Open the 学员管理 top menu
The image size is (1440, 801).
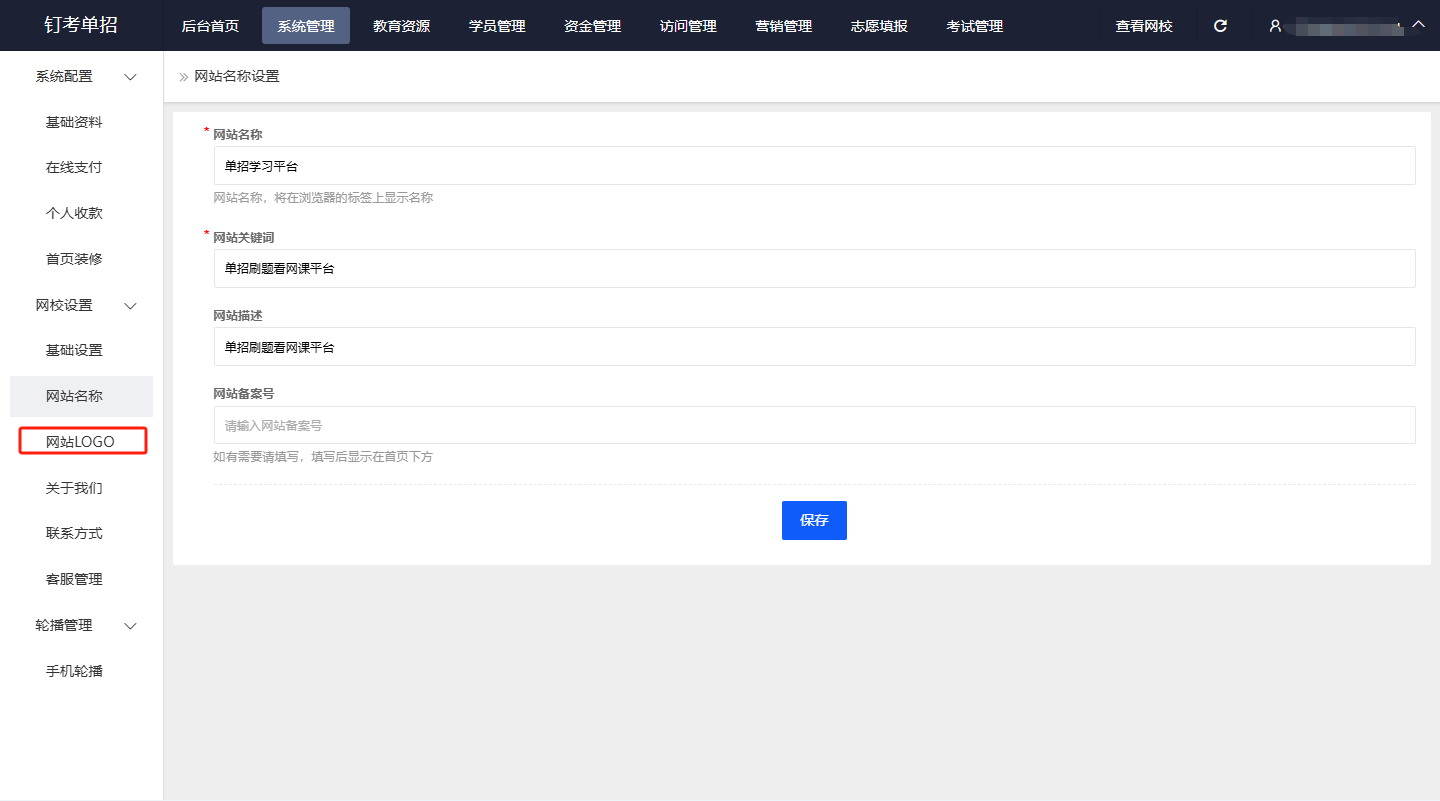(x=497, y=26)
